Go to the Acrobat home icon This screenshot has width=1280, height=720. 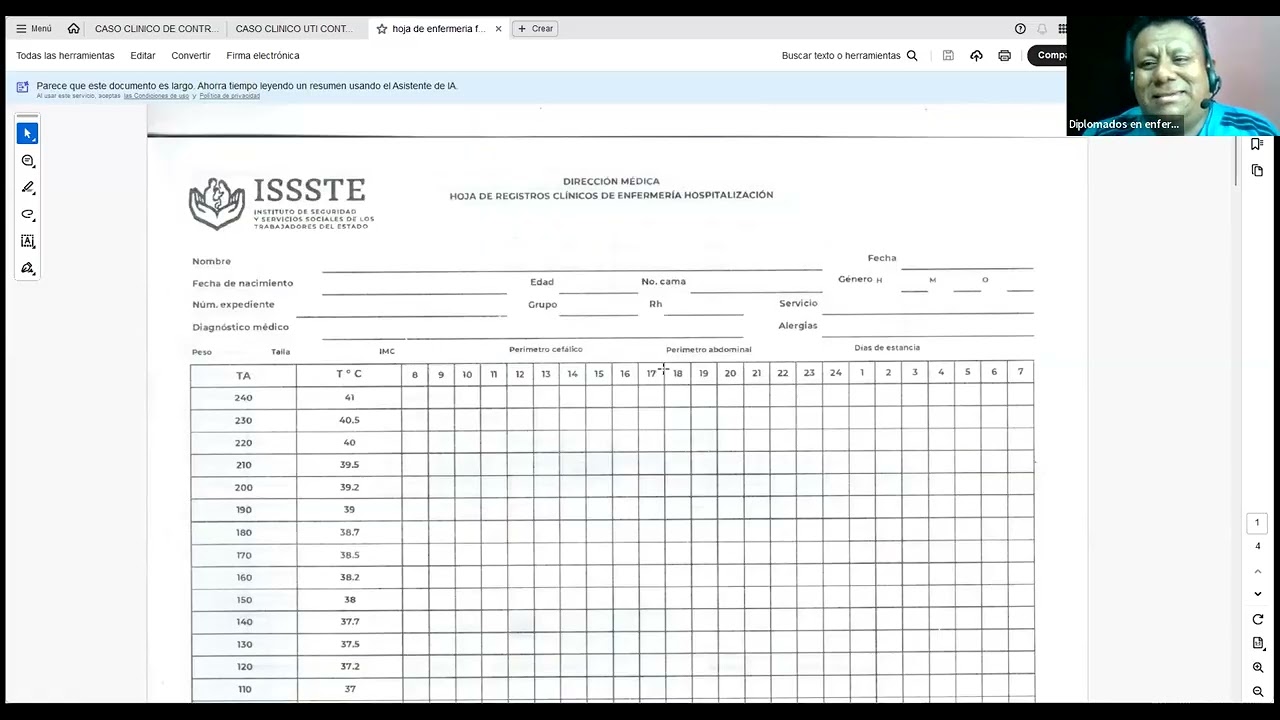coord(73,29)
